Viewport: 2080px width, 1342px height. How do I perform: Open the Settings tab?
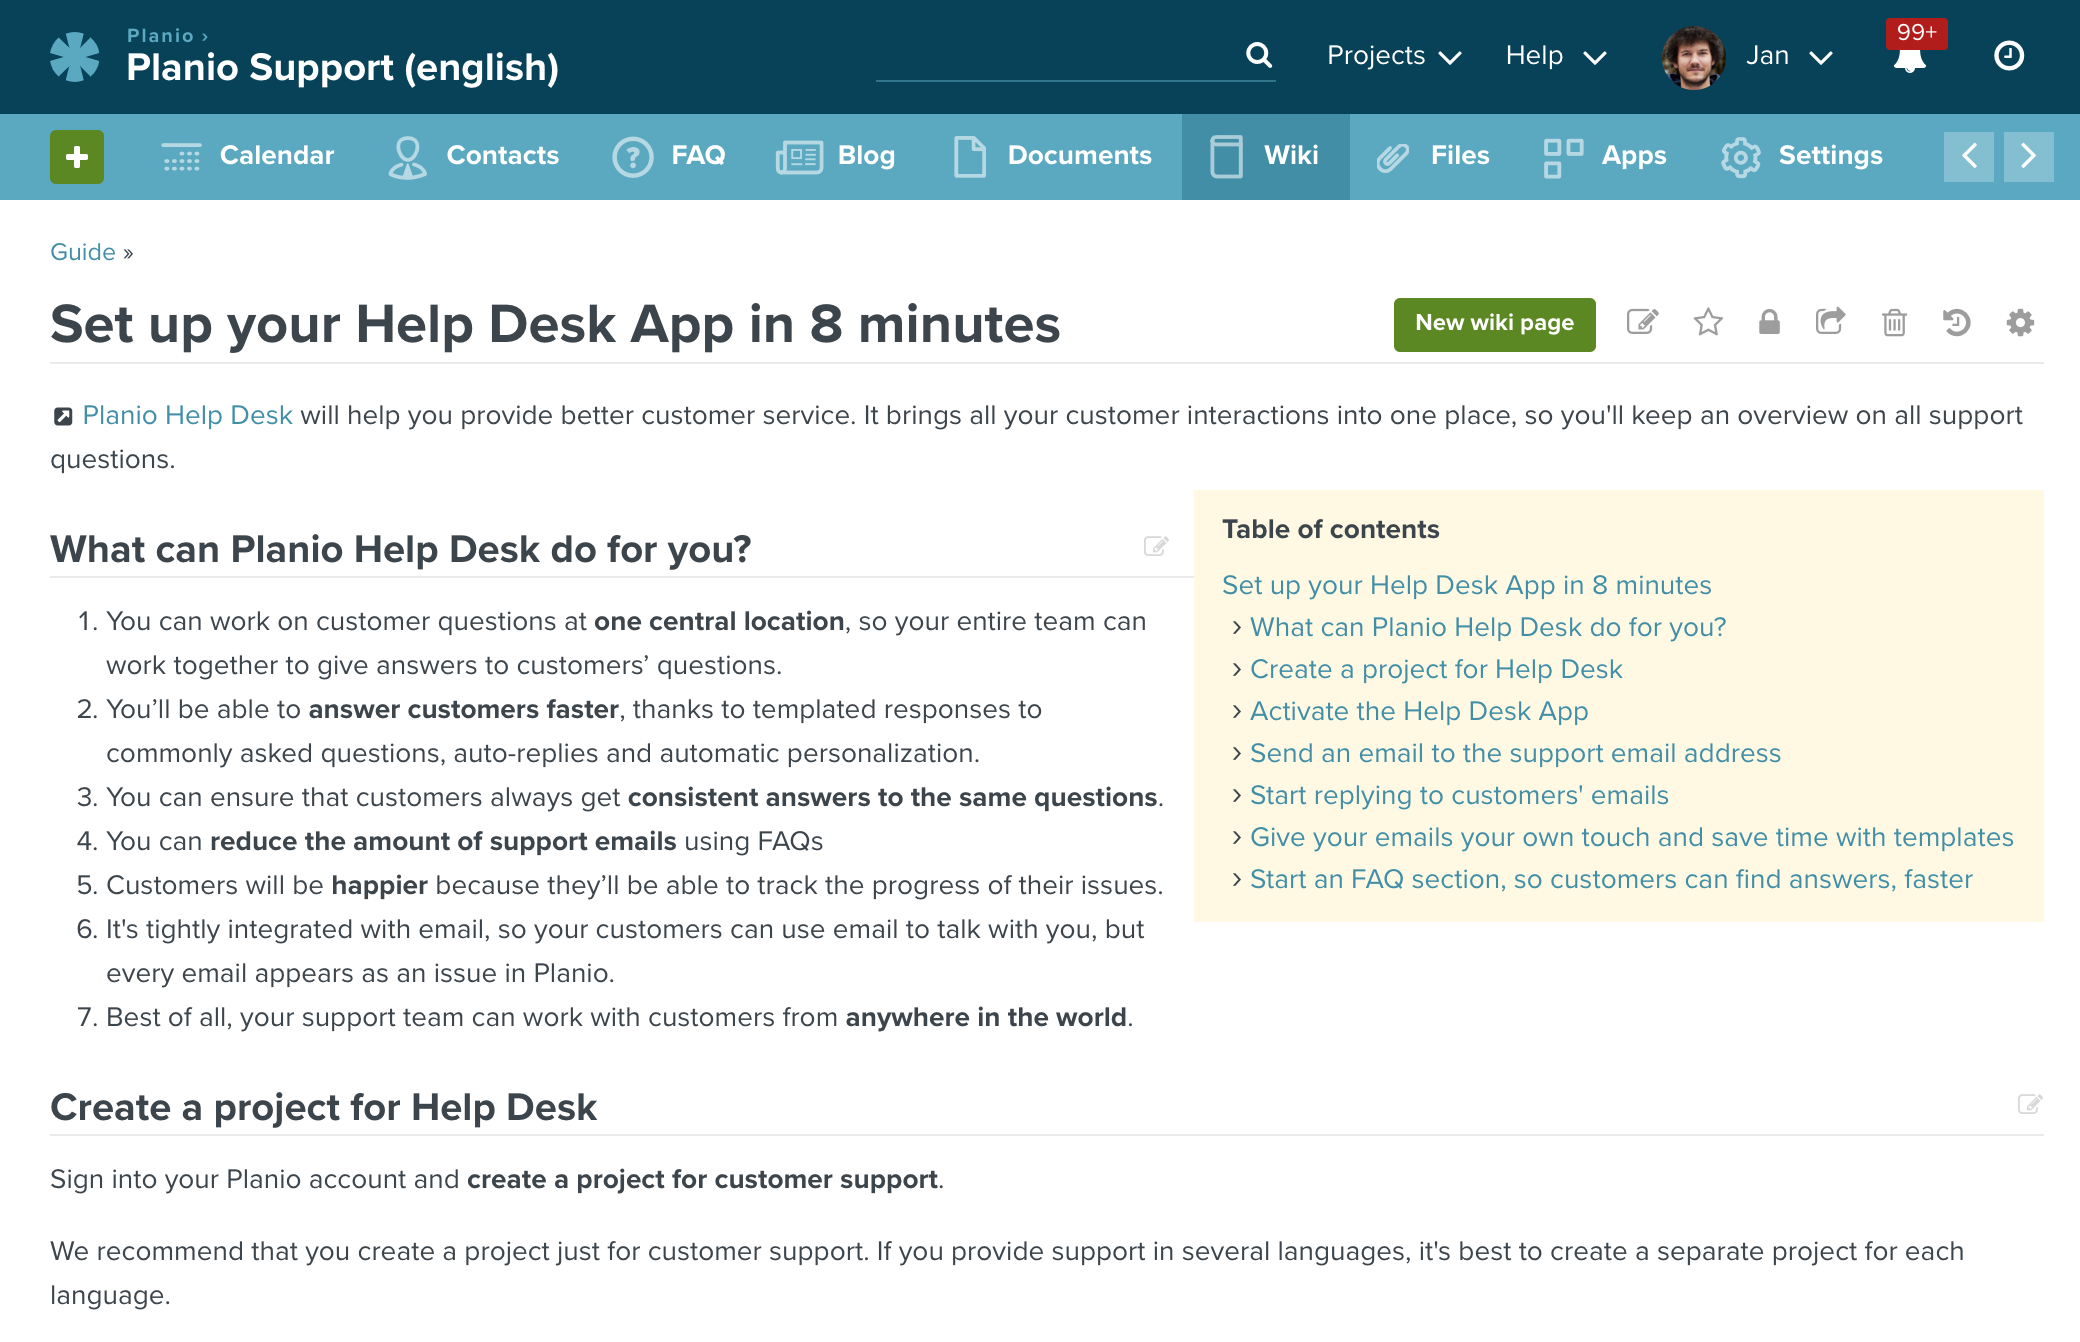1801,157
